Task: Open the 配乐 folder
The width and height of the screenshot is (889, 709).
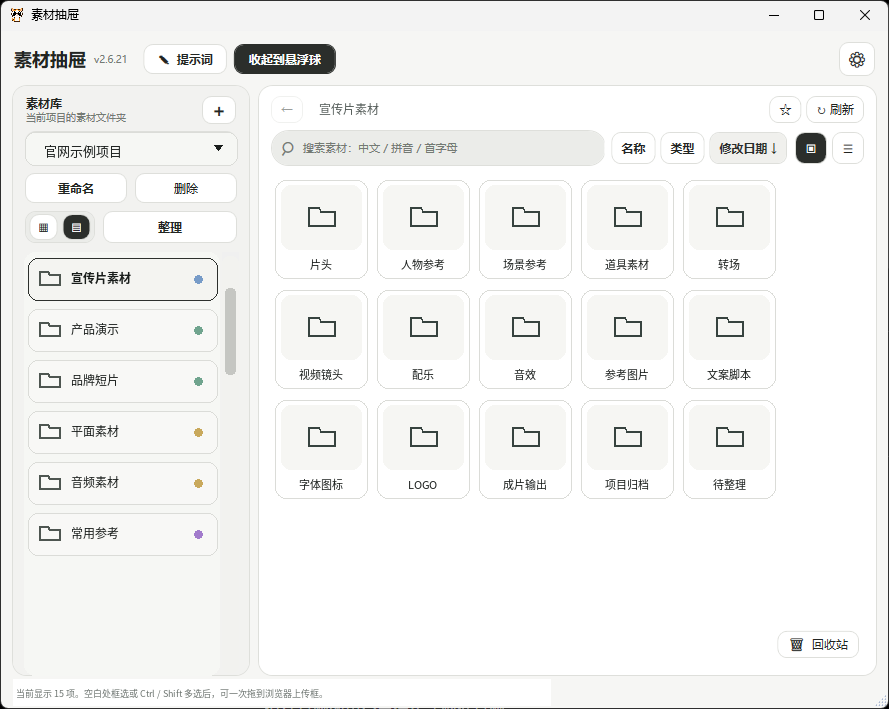Action: coord(424,339)
